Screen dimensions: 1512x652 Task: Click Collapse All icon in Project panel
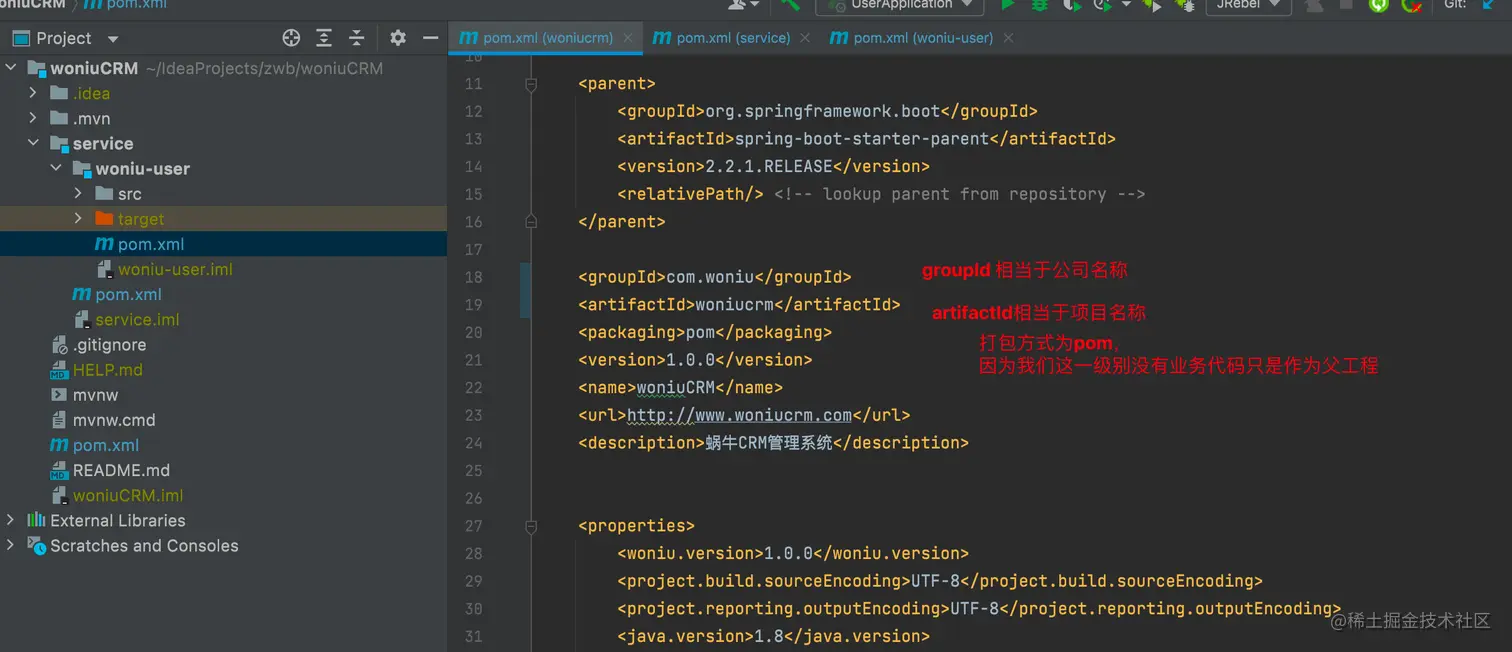356,38
